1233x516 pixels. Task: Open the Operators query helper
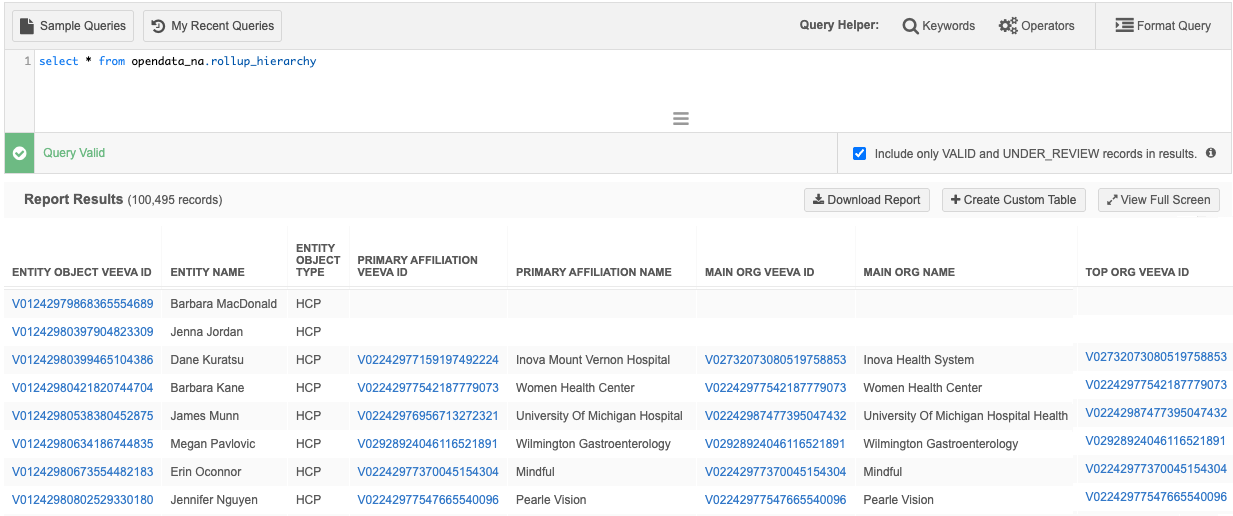point(1036,26)
